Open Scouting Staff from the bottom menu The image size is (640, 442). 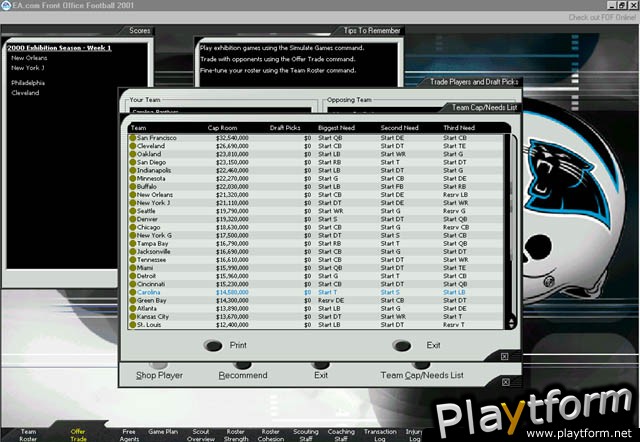[306, 435]
